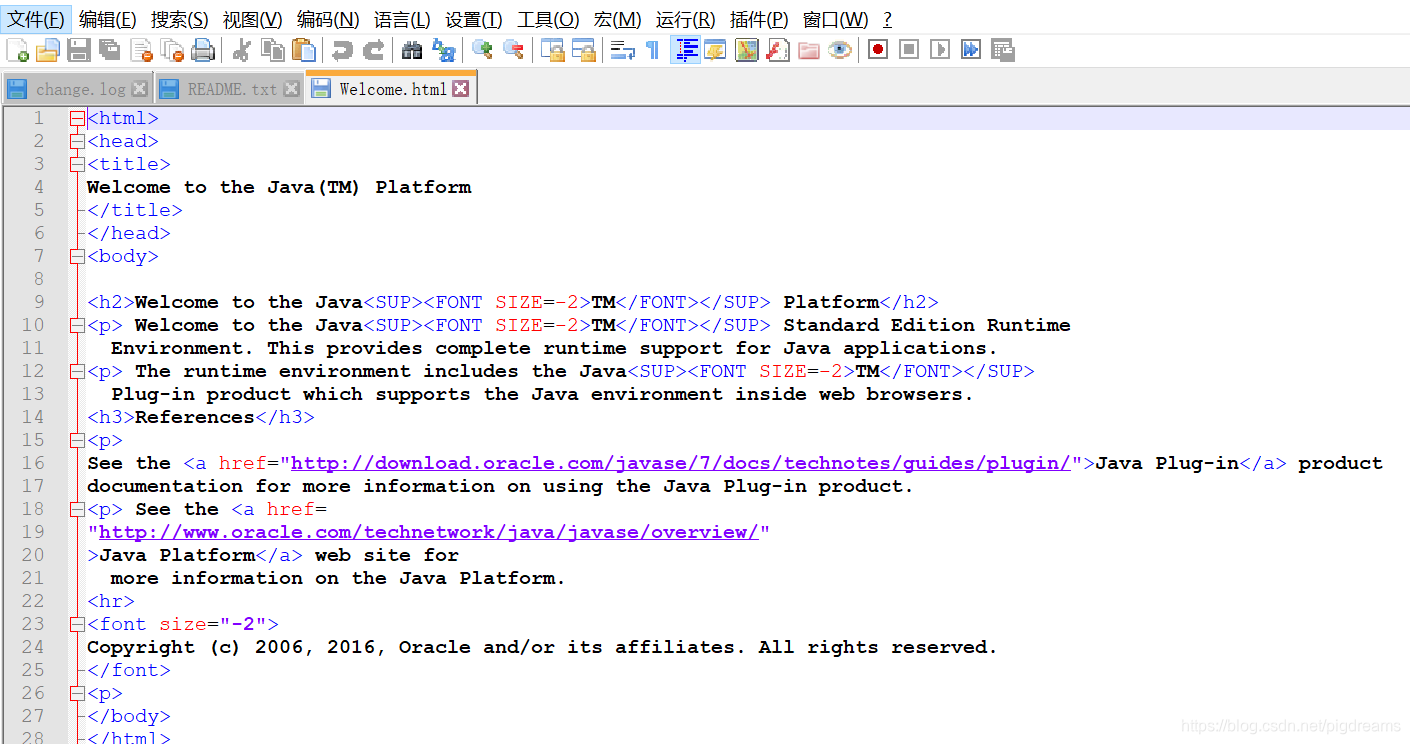Collapse paragraph fold on line 12
The image size is (1410, 744).
pyautogui.click(x=77, y=371)
